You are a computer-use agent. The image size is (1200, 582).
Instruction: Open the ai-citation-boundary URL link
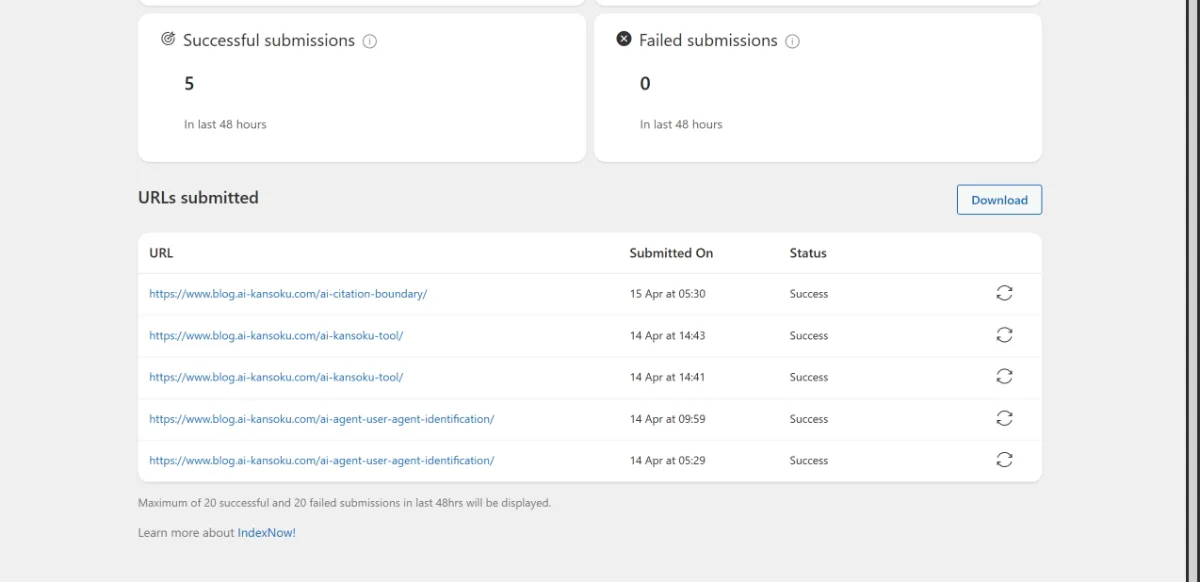point(288,294)
